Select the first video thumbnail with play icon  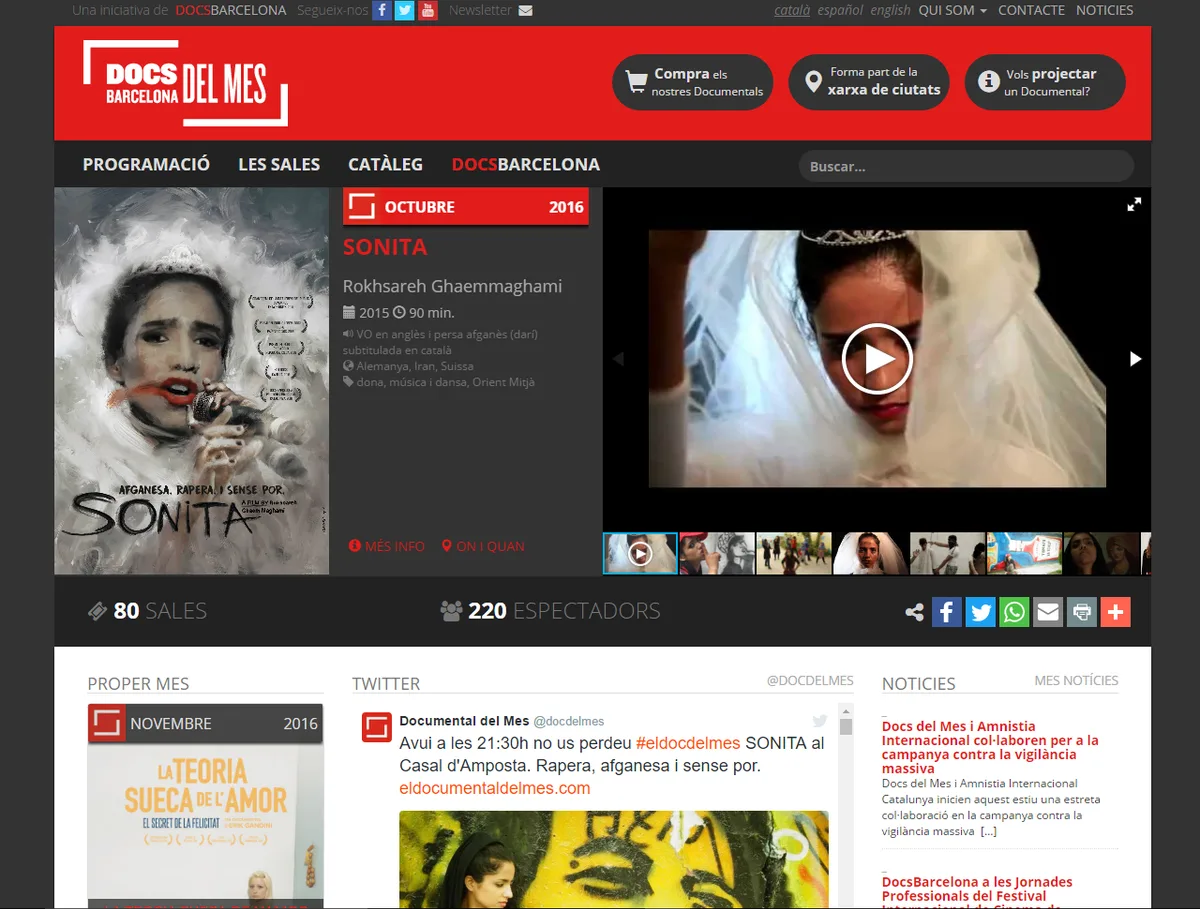(640, 553)
